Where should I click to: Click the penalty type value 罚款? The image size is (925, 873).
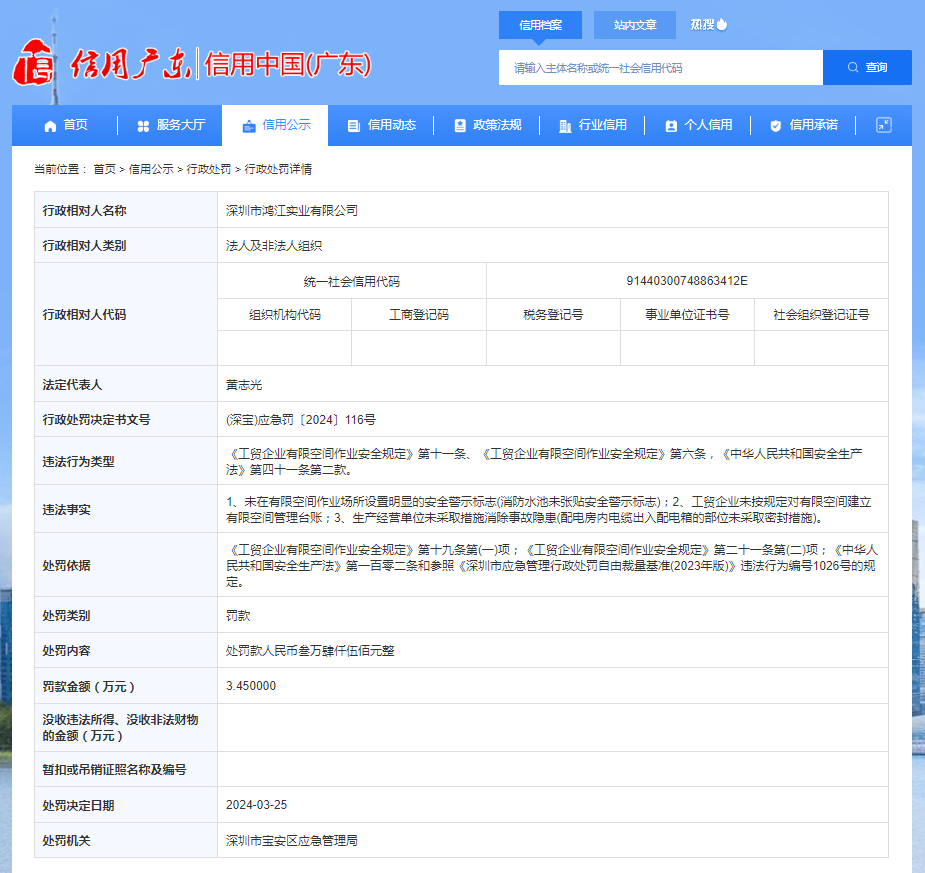238,616
